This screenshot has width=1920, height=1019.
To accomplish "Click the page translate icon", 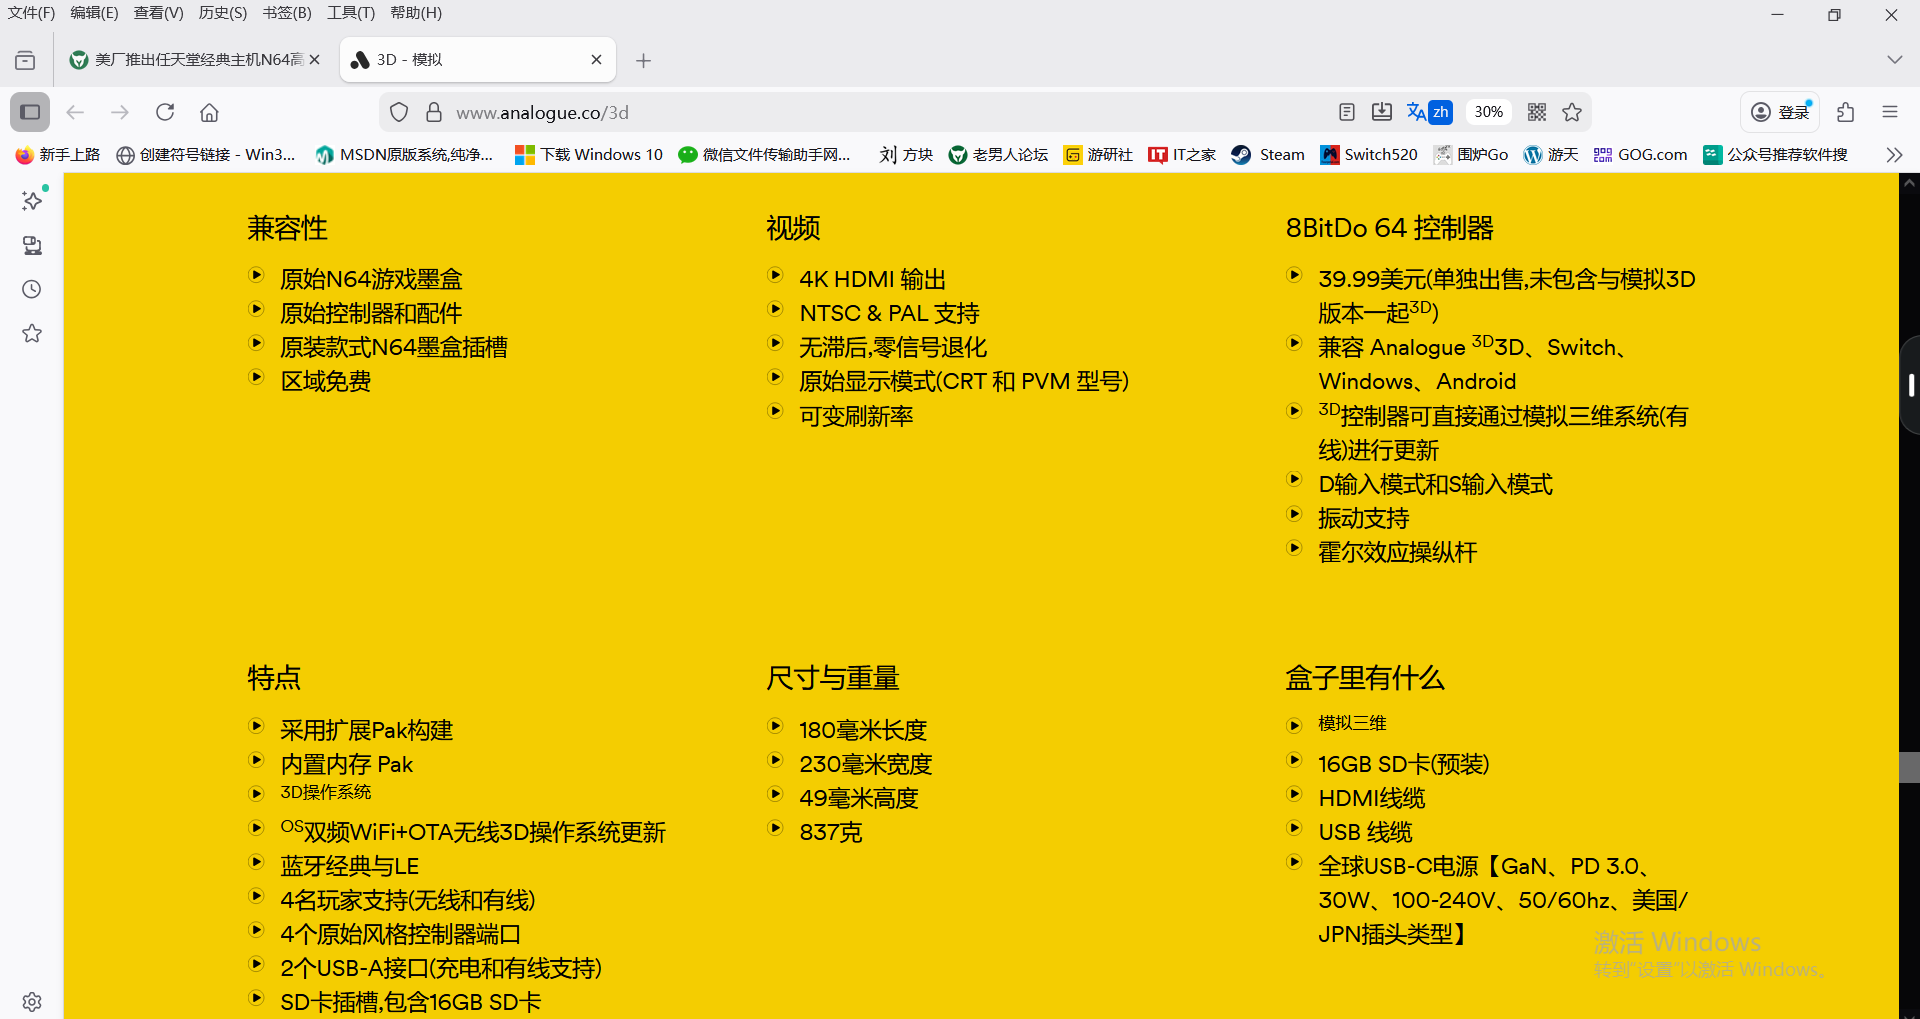I will click(1428, 112).
